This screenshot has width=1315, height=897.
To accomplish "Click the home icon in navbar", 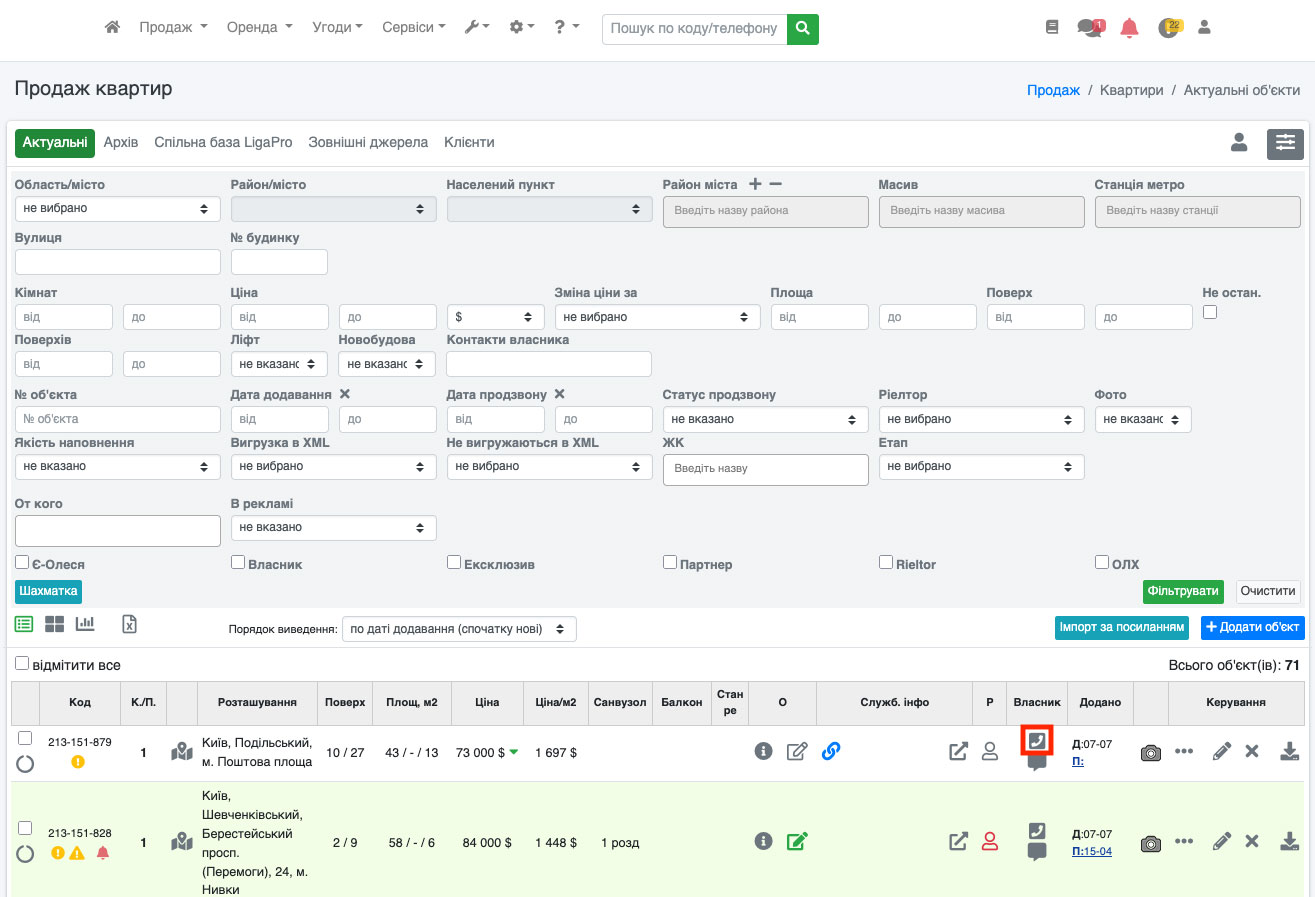I will point(113,28).
